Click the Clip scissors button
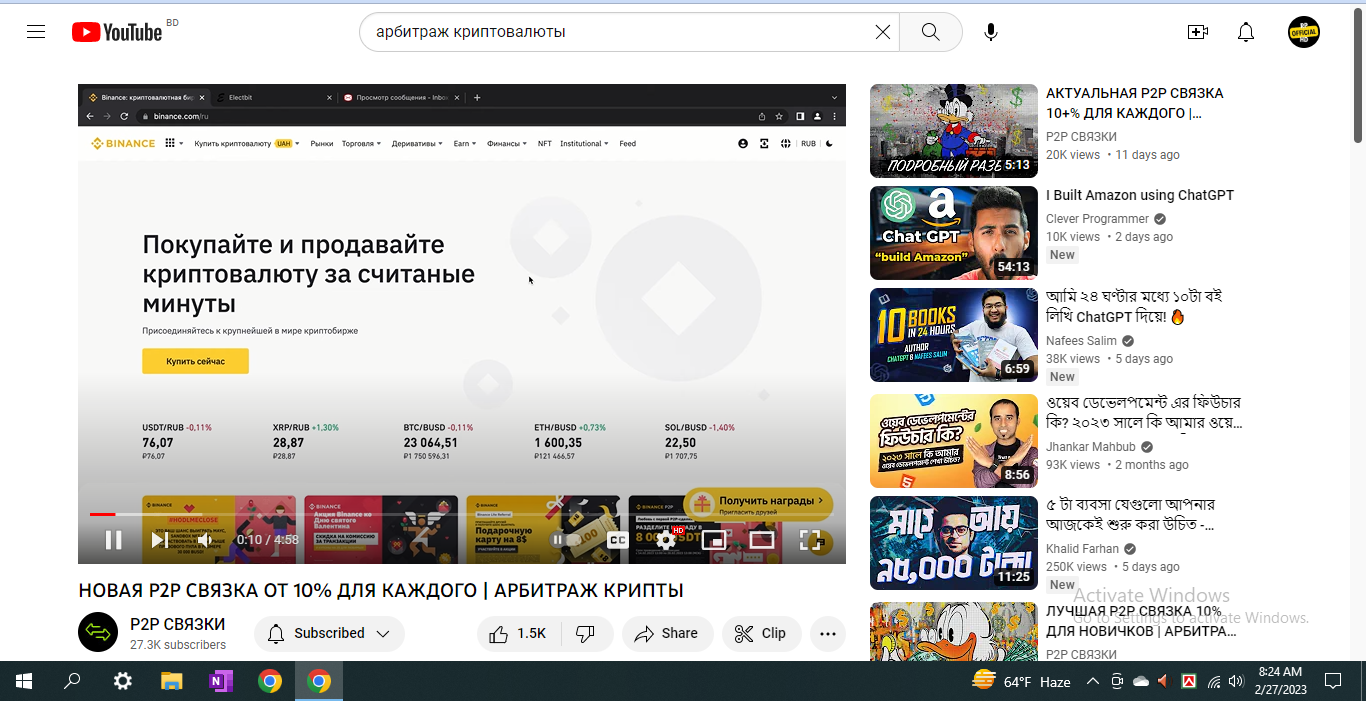Screen dimensions: 1366x701 pyautogui.click(x=762, y=633)
